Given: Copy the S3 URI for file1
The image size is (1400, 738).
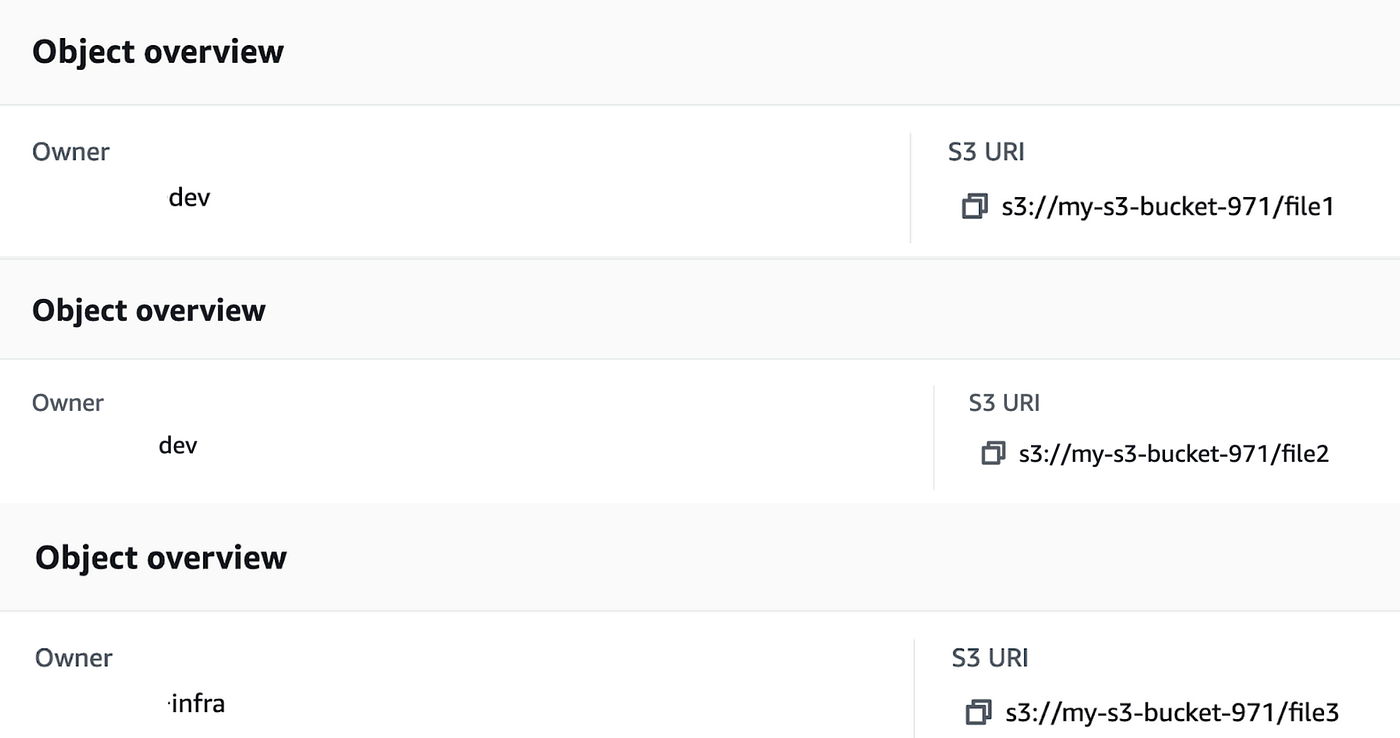Looking at the screenshot, I should 974,207.
